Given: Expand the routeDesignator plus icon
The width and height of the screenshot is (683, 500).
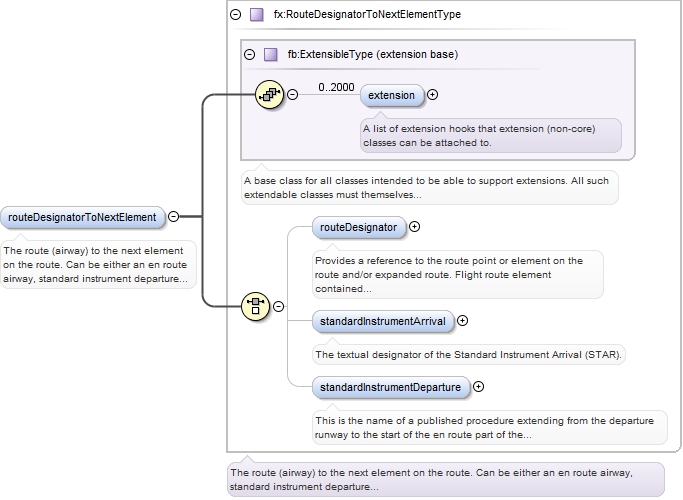Looking at the screenshot, I should 414,227.
